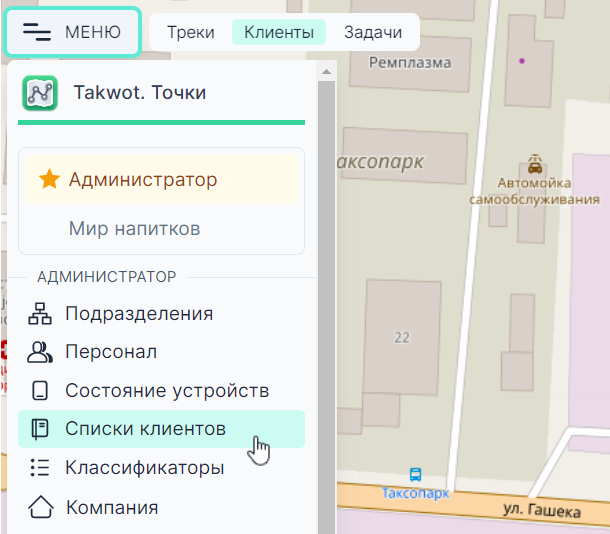The width and height of the screenshot is (610, 534).
Task: Open the Персонал menu item
Action: point(161,352)
